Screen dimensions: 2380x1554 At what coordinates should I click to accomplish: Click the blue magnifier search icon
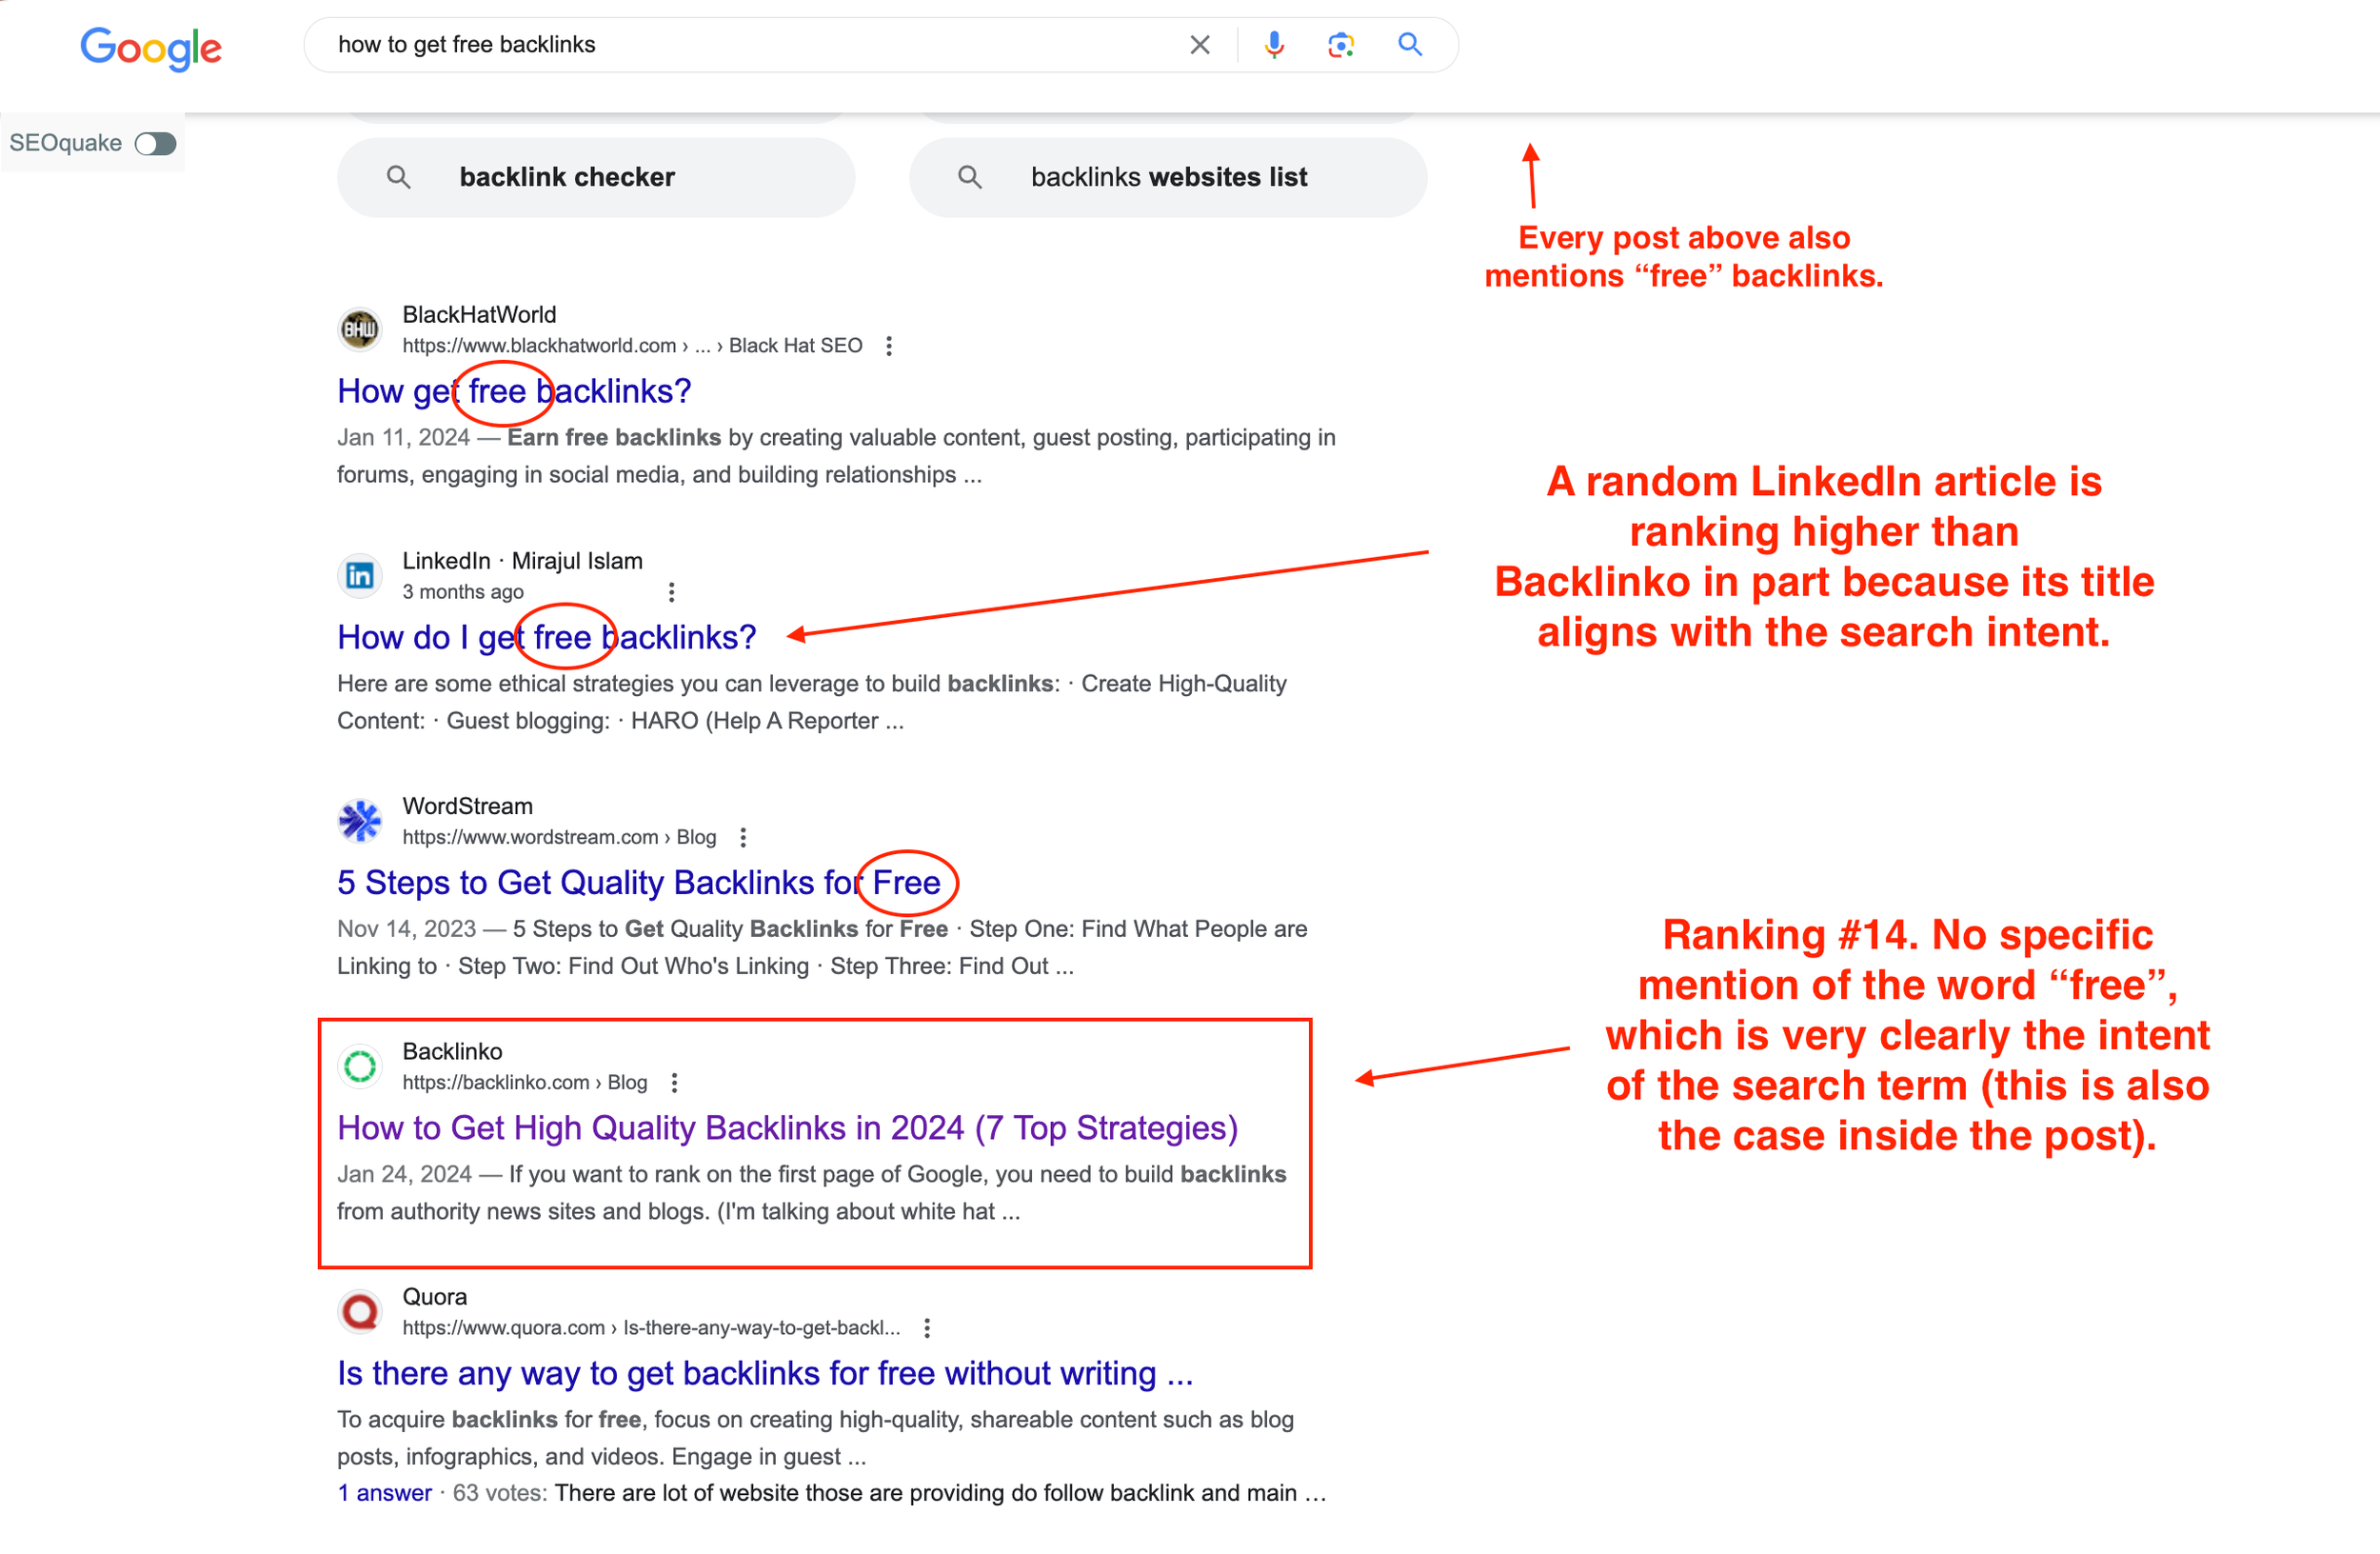coord(1409,45)
